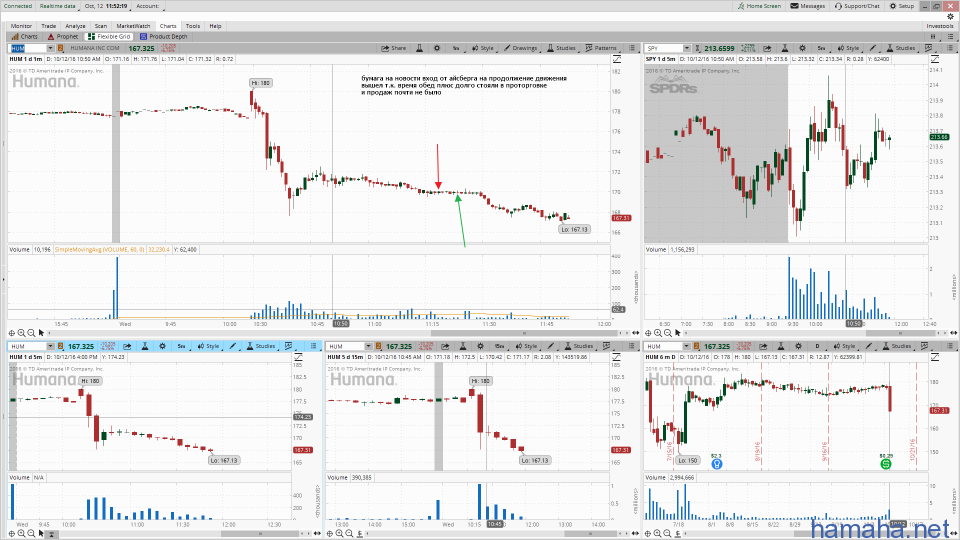Click Support/Chat headset icon
This screenshot has width=960, height=540.
(x=860, y=6)
